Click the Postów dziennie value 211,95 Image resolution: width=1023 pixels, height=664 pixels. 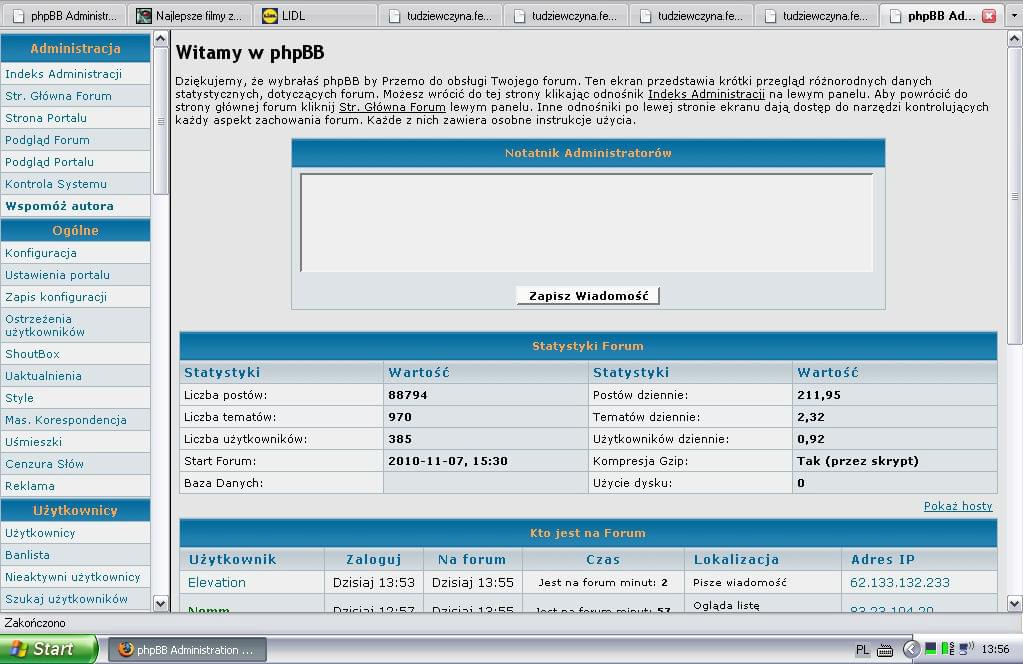coord(819,395)
